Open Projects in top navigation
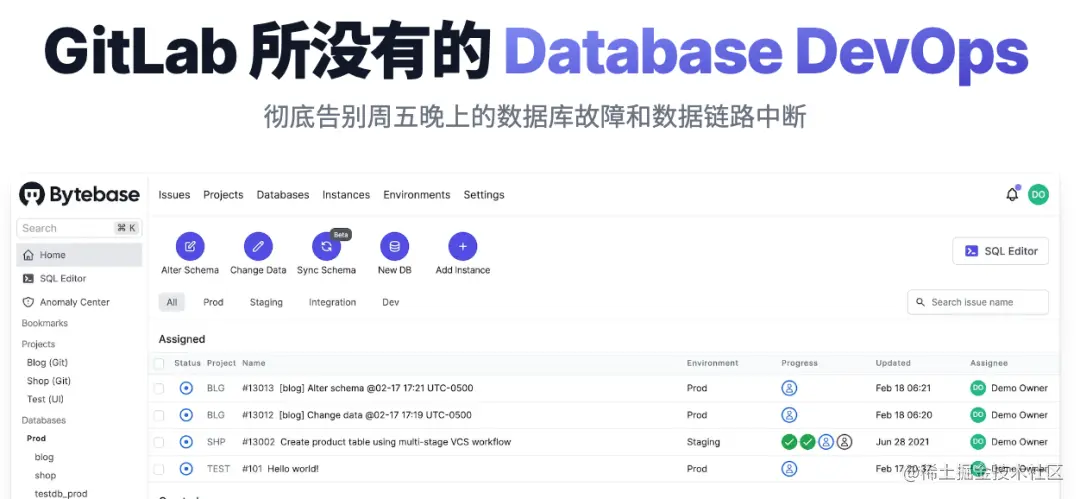This screenshot has width=1080, height=499. point(223,195)
